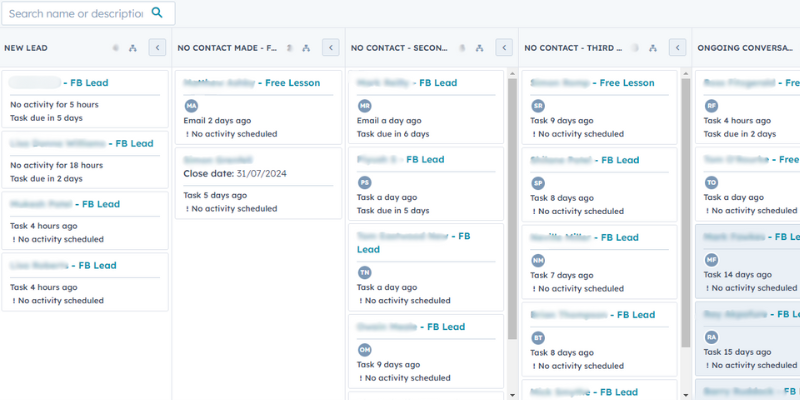This screenshot has width=800, height=400.
Task: Open Free Lesson deal emailed 2 days ago
Action: click(252, 83)
